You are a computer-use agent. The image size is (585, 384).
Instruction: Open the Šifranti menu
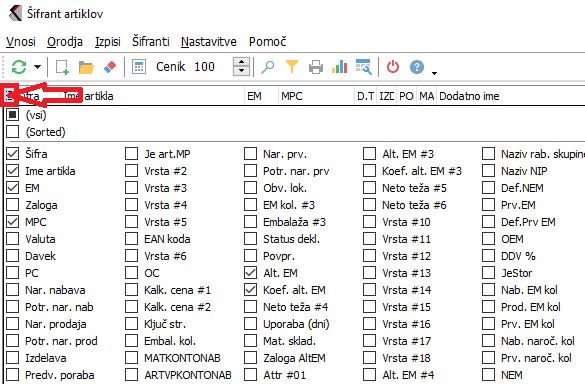coord(151,41)
